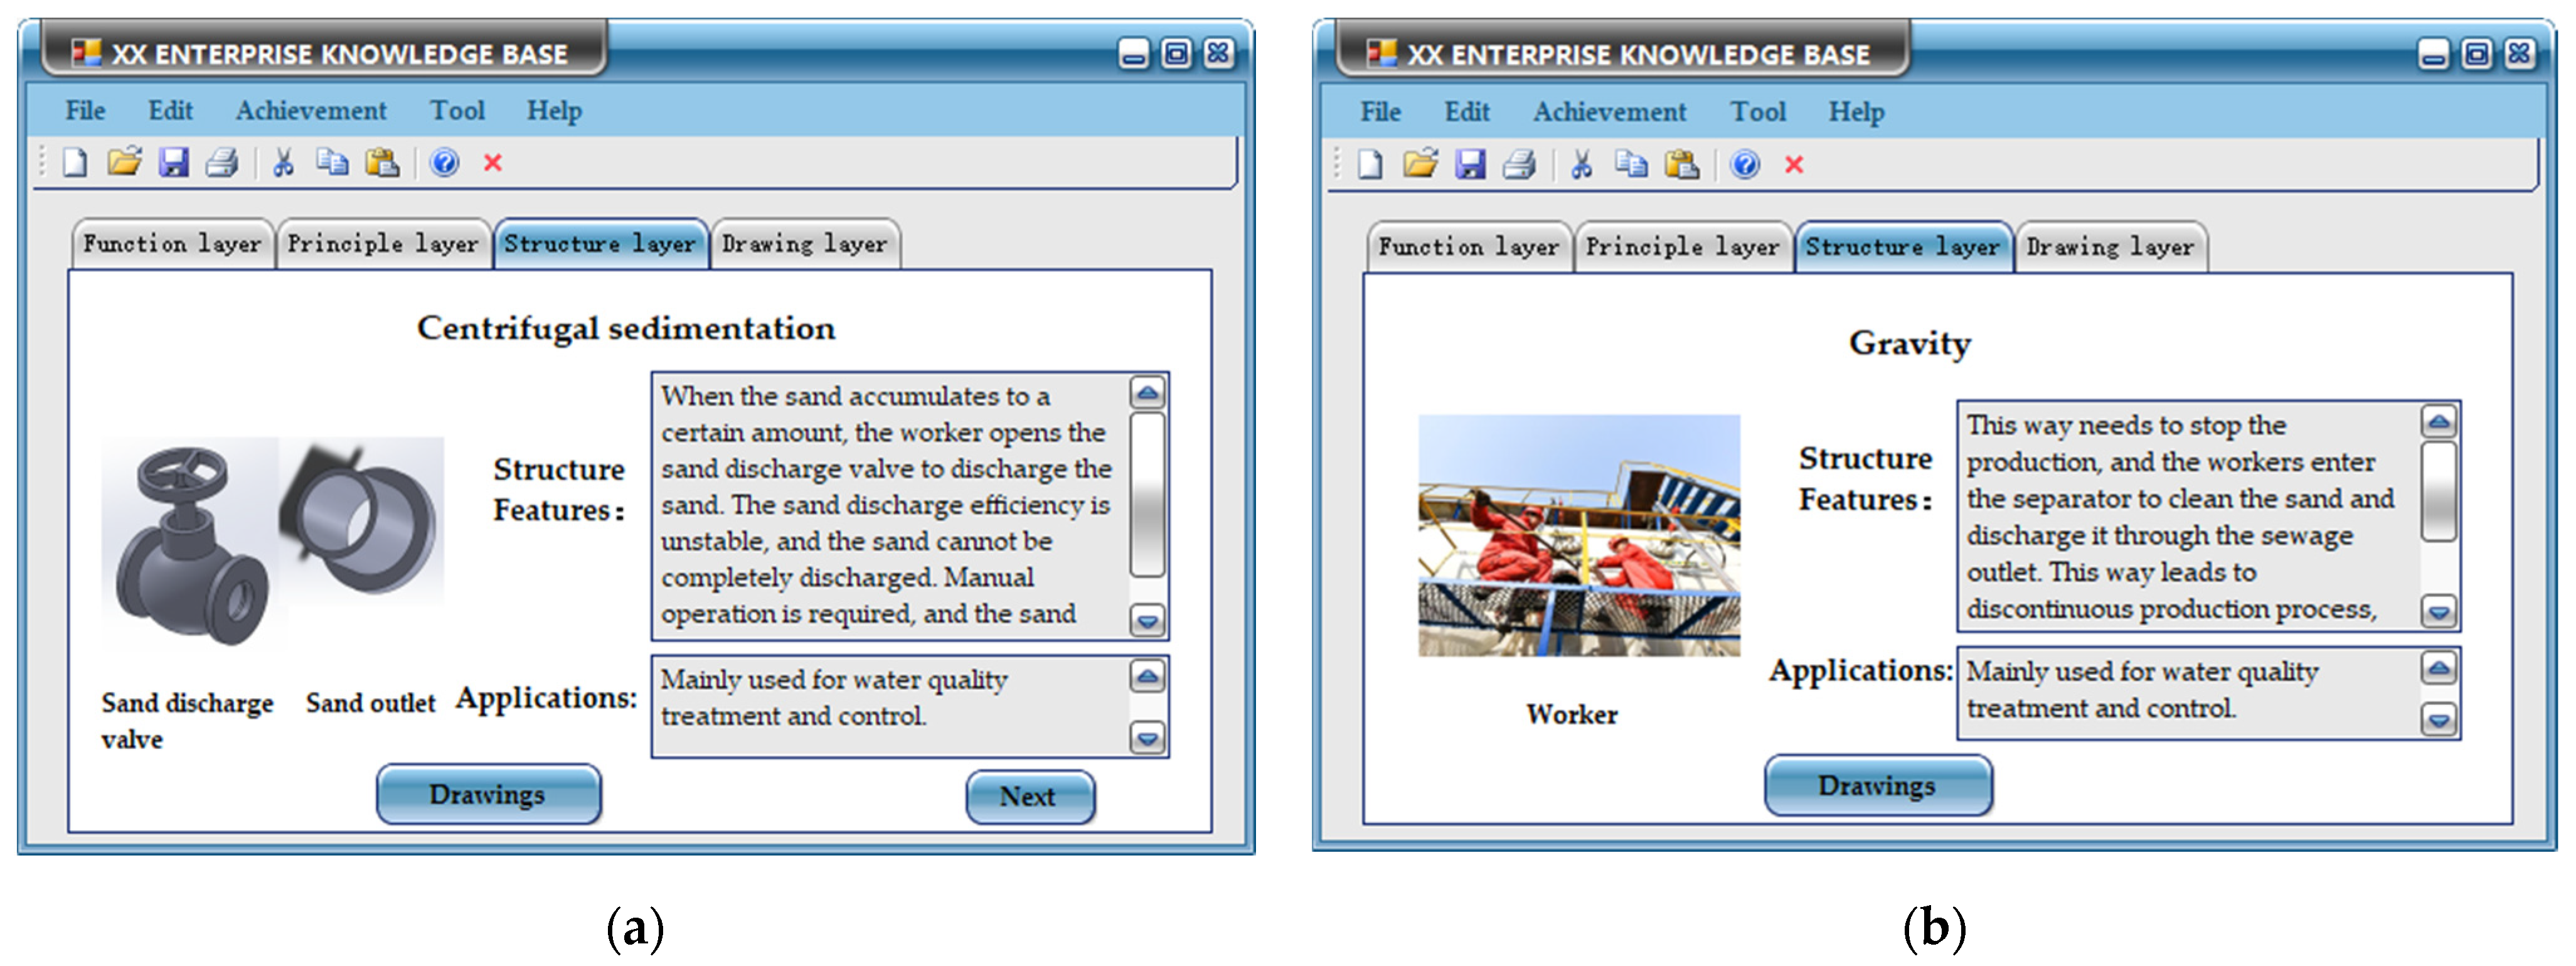
Task: Click the Open folder icon in left window
Action: 124,161
